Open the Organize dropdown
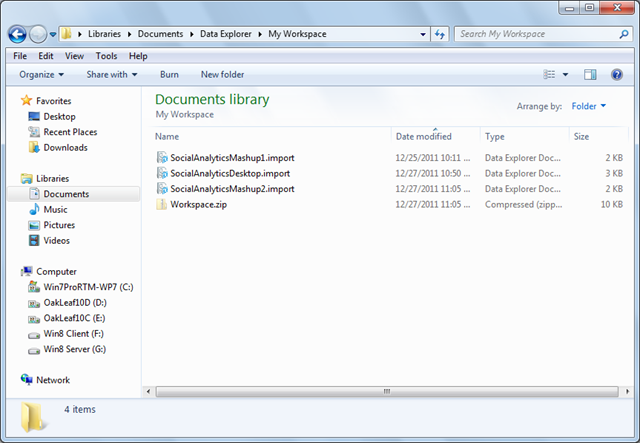Image resolution: width=640 pixels, height=443 pixels. coord(42,75)
